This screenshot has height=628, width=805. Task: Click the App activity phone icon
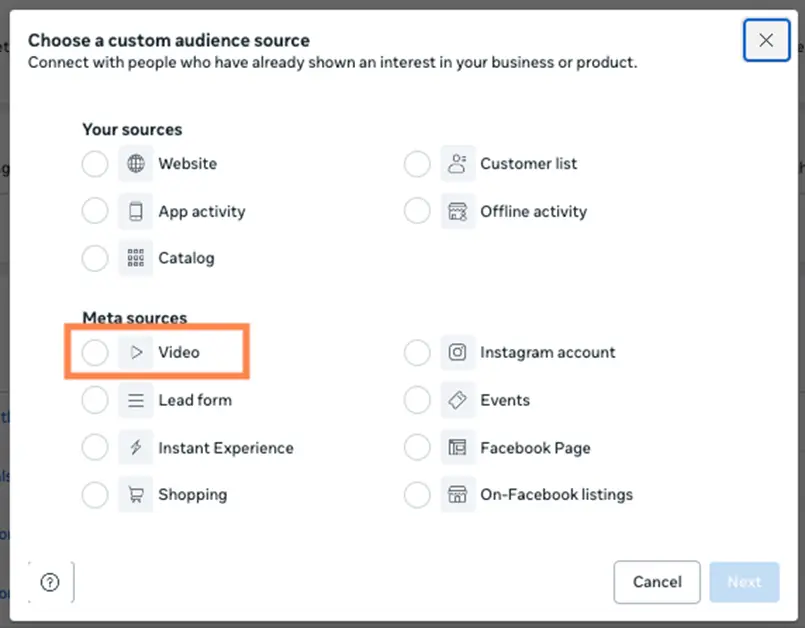136,211
